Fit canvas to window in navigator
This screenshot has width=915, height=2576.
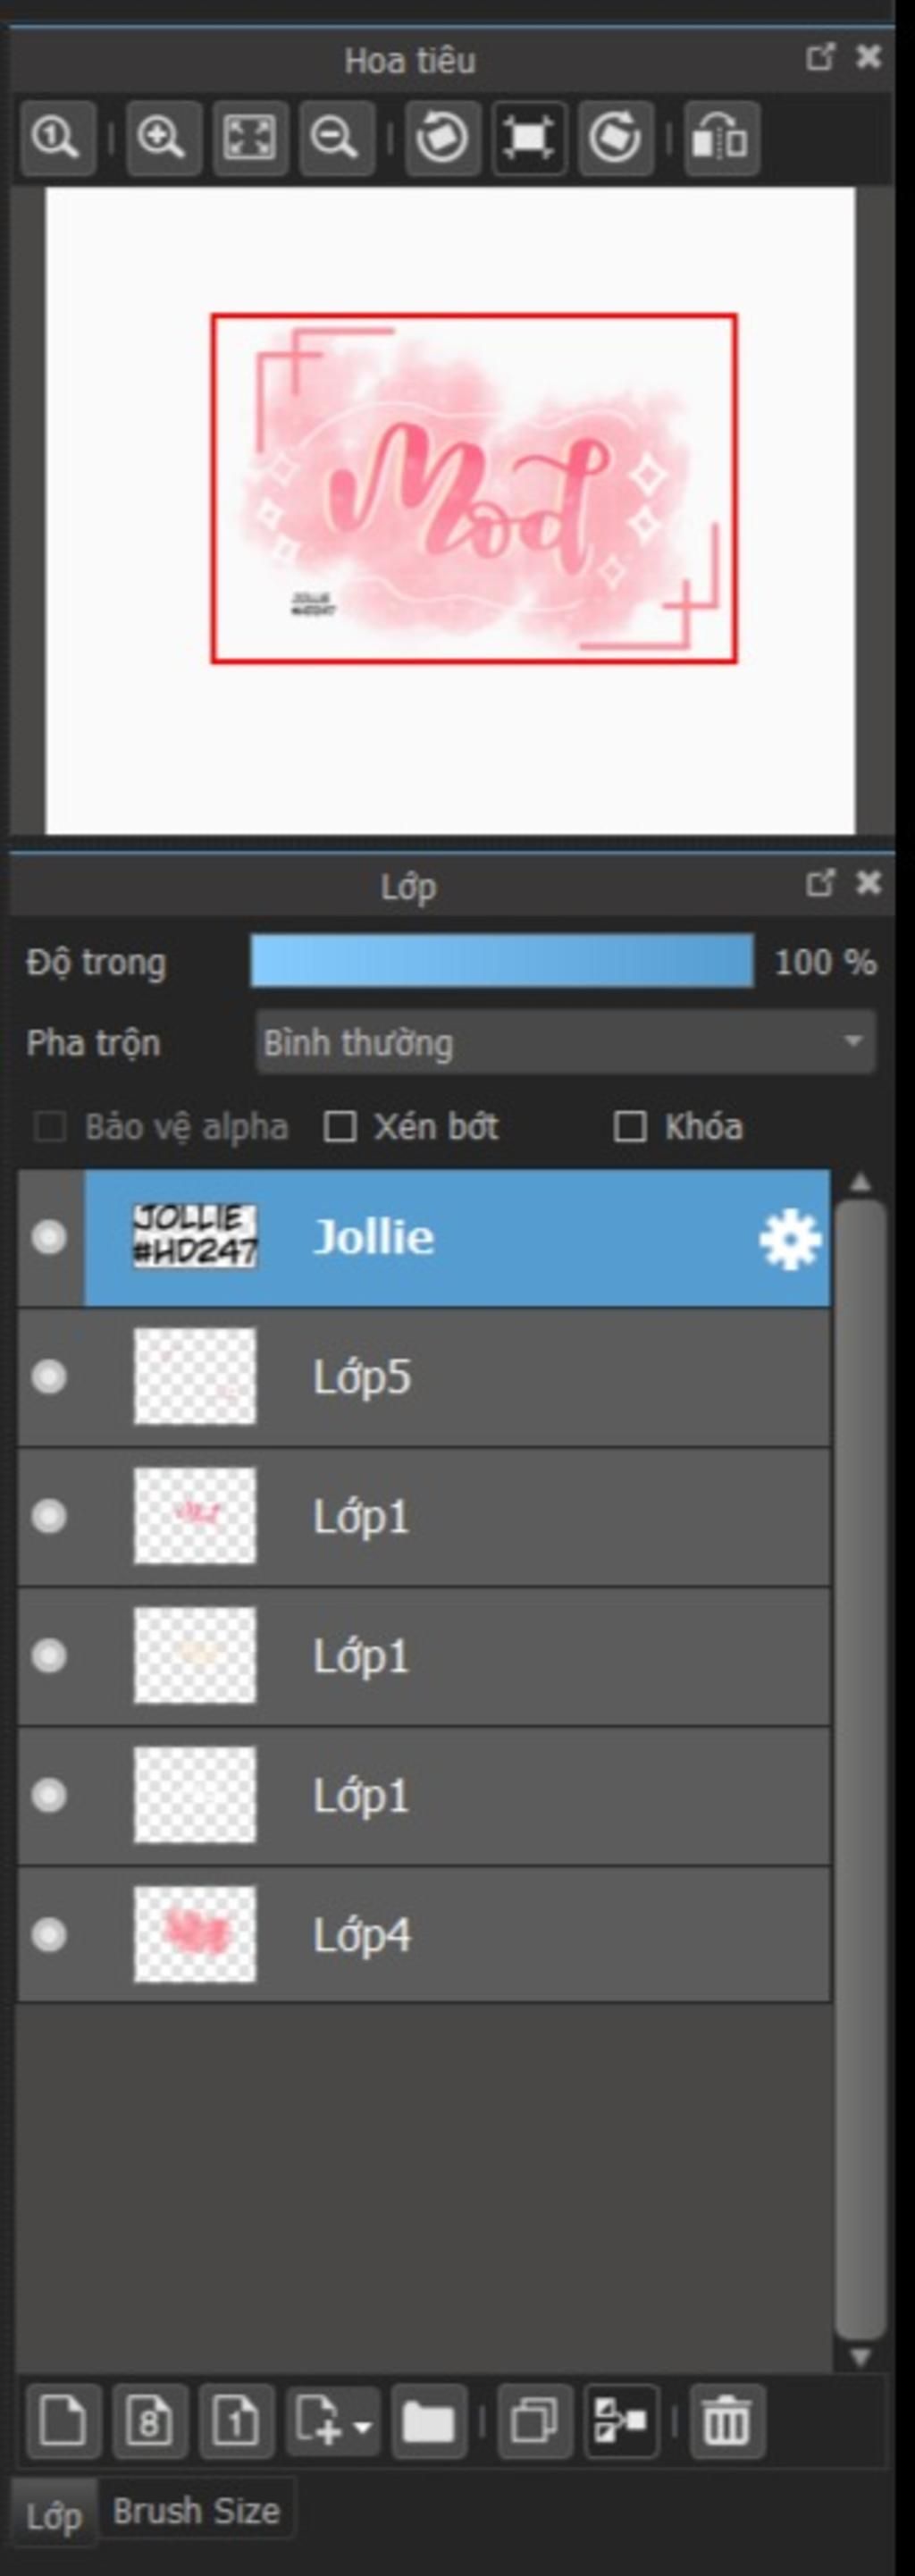point(249,137)
